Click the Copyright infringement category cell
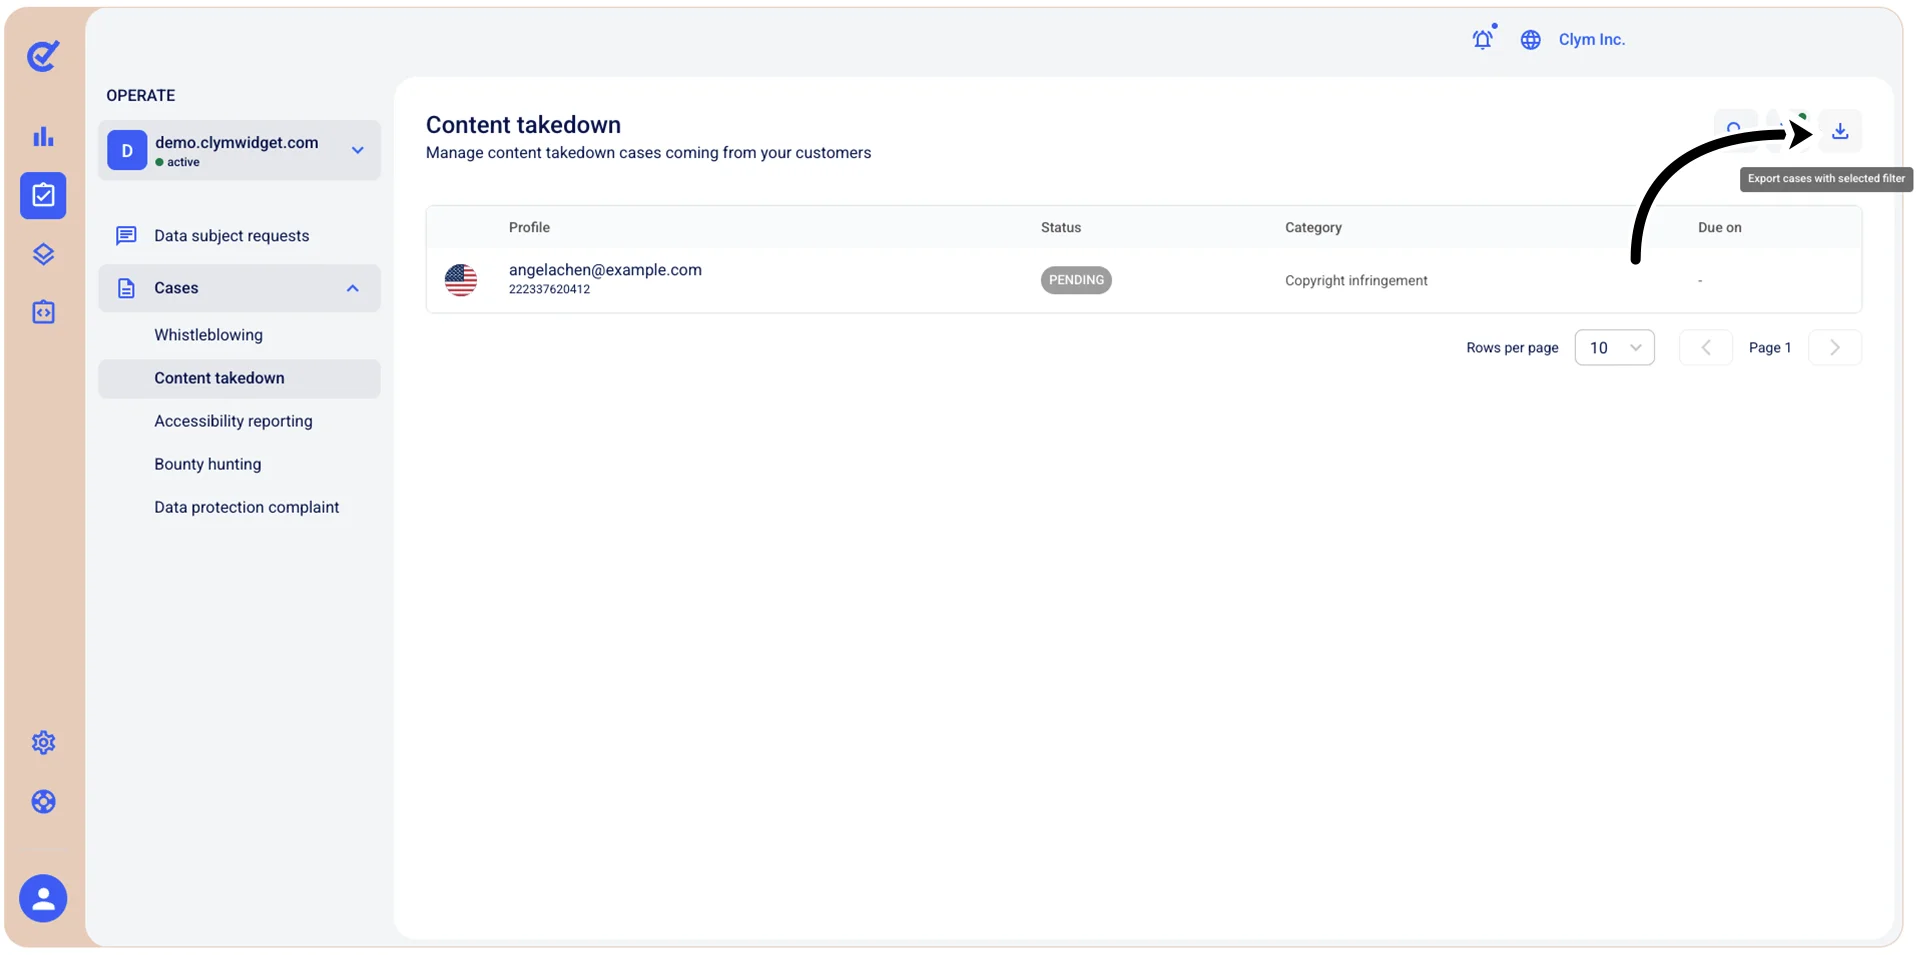 1356,281
